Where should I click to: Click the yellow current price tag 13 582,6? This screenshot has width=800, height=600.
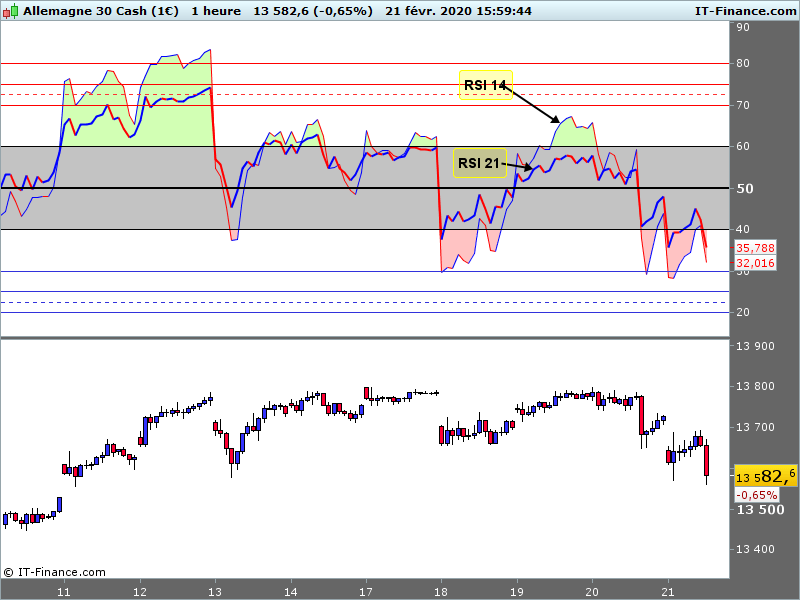[766, 476]
